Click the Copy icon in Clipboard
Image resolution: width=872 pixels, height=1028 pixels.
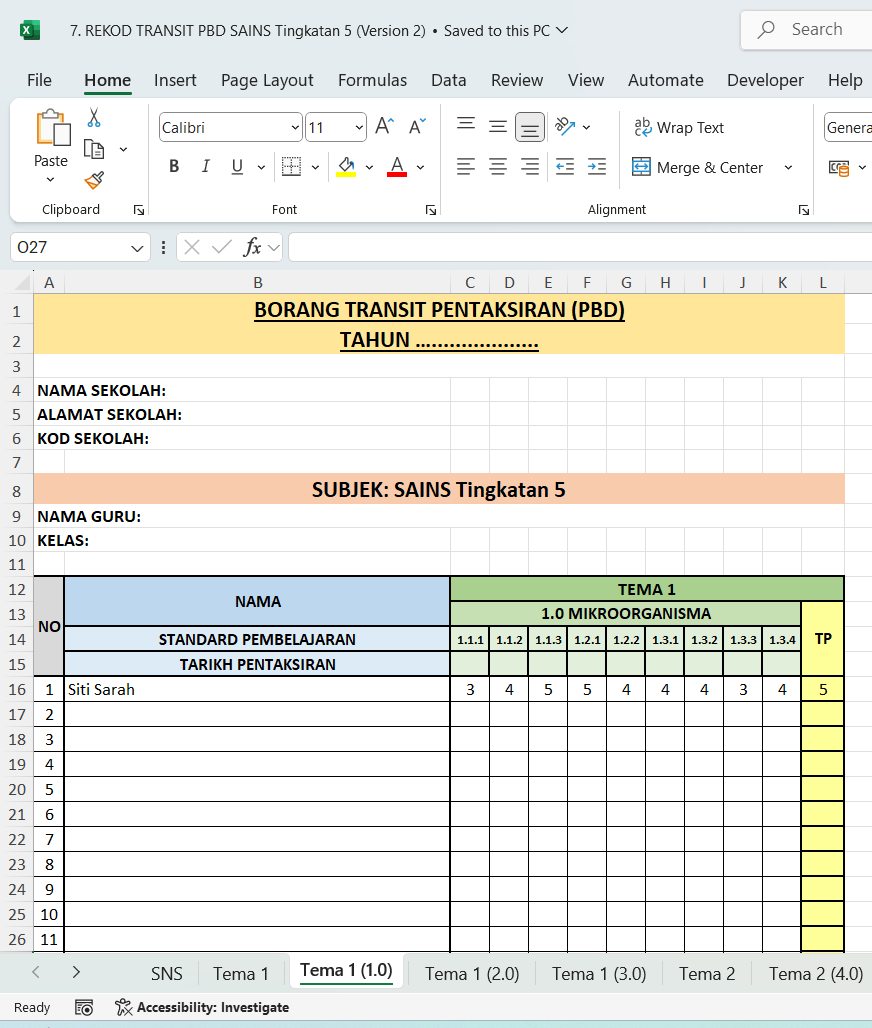click(x=94, y=149)
